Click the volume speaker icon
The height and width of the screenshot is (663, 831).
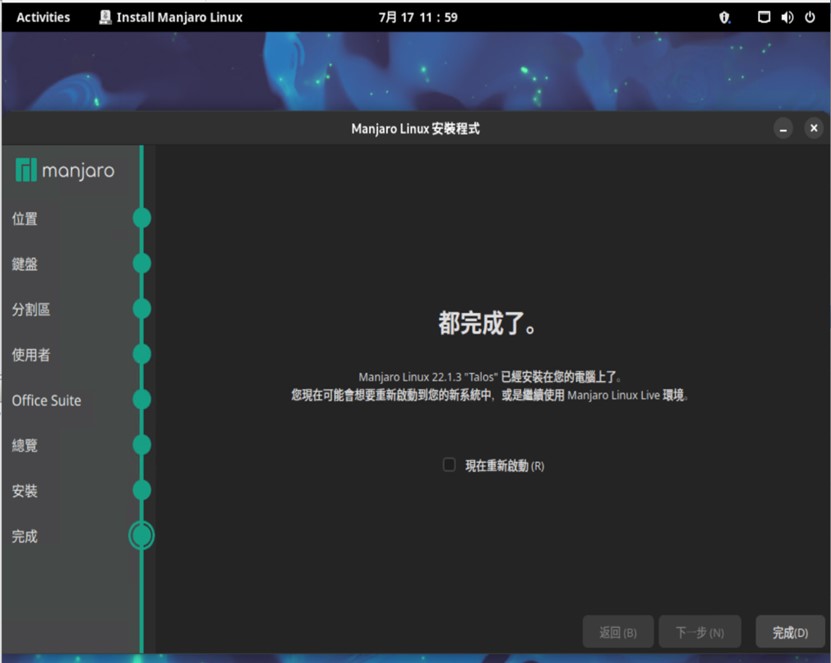[x=787, y=17]
